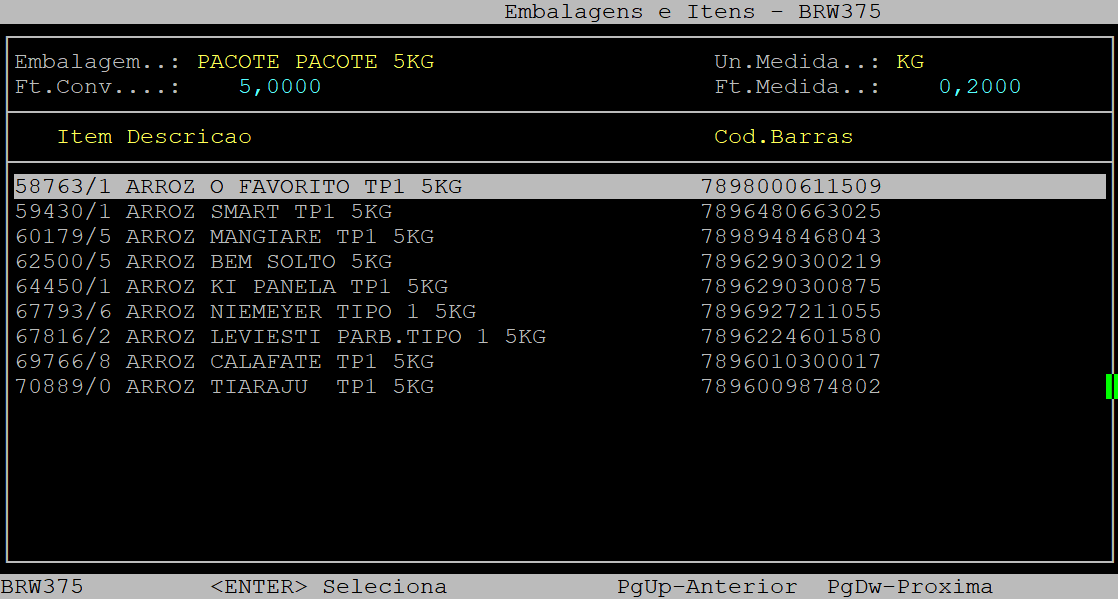Image resolution: width=1118 pixels, height=599 pixels.
Task: Select item code 67793/6
Action: coord(63,312)
